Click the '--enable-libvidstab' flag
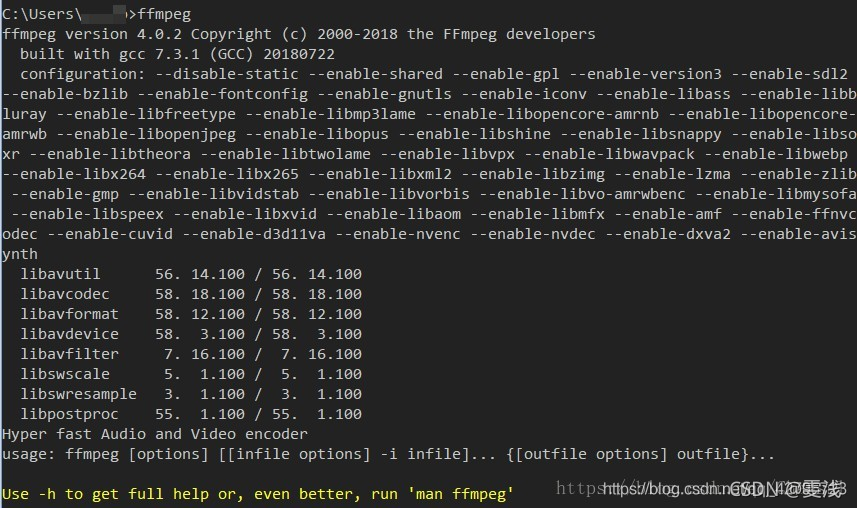Viewport: 857px width, 508px height. (213, 194)
